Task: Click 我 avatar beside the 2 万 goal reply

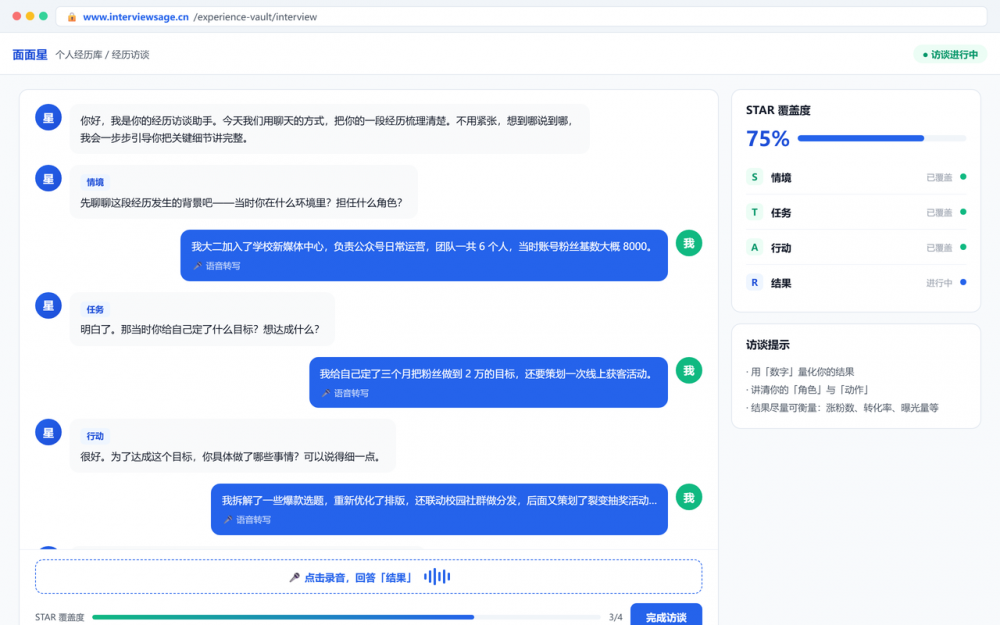Action: pyautogui.click(x=689, y=371)
